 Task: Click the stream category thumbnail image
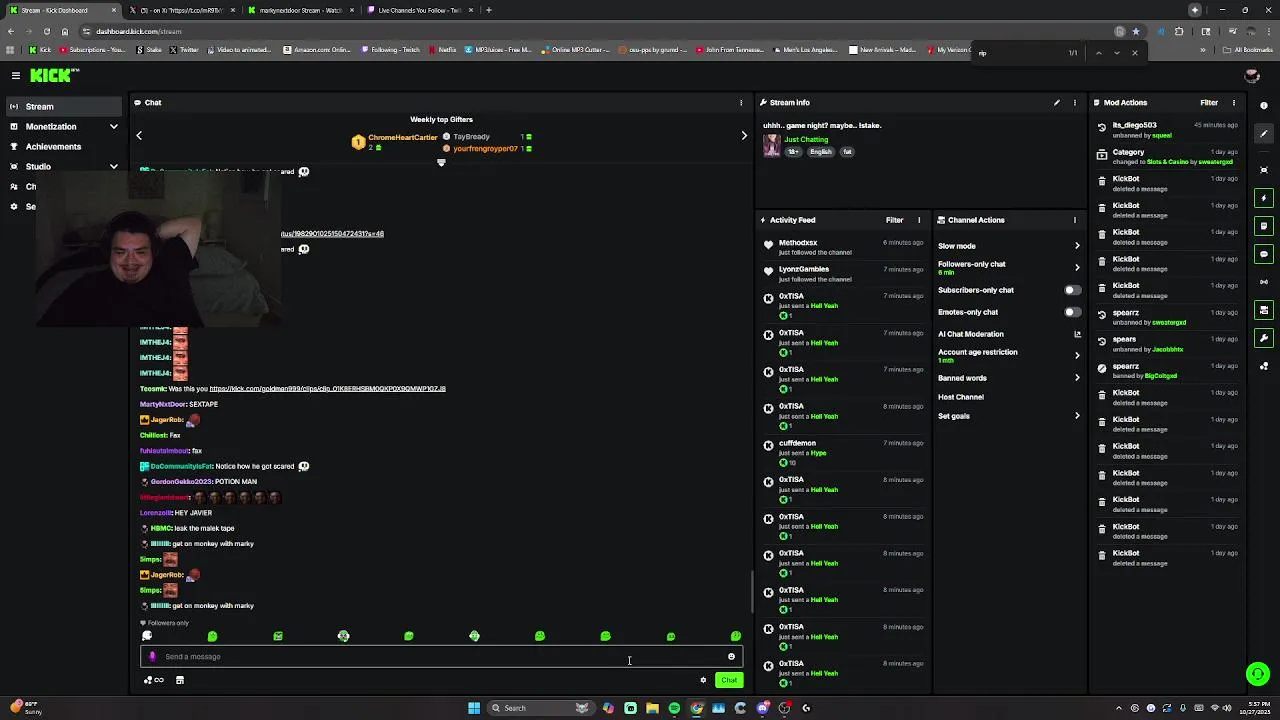click(771, 145)
